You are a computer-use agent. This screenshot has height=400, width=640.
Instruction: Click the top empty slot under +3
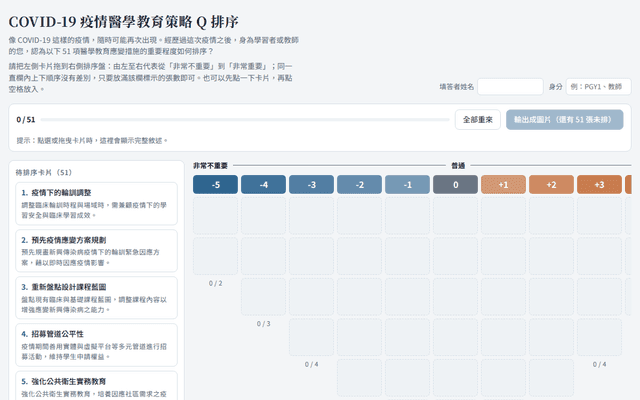click(x=599, y=216)
